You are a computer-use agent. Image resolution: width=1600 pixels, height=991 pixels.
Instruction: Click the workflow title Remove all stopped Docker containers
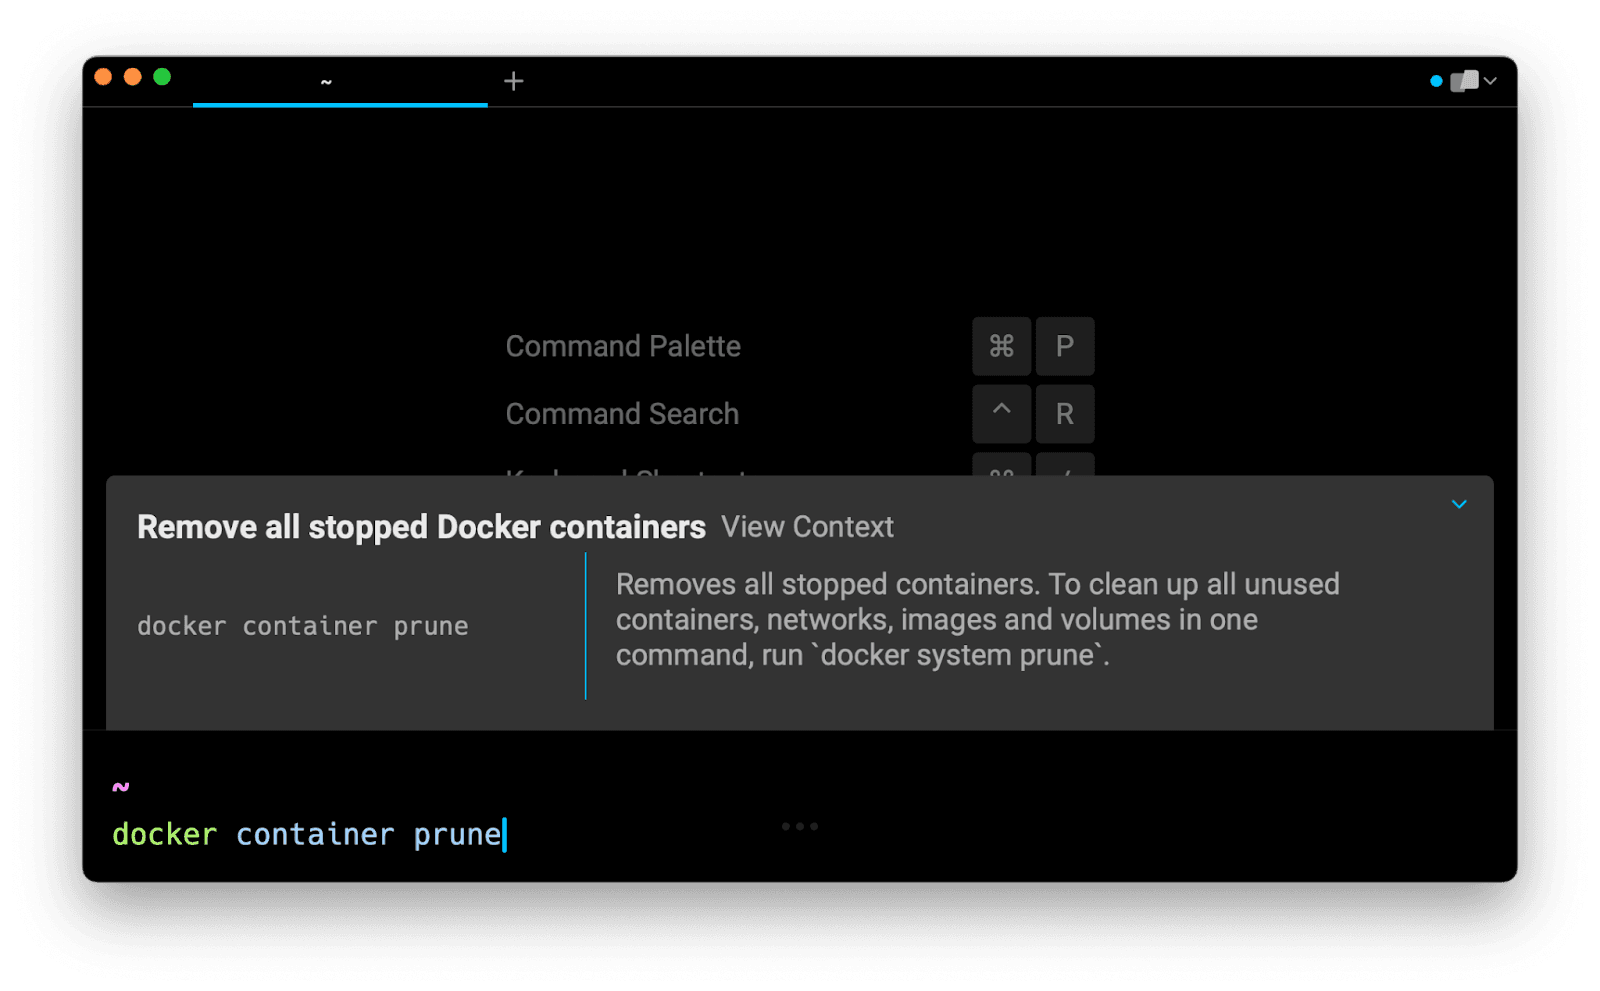click(x=421, y=527)
